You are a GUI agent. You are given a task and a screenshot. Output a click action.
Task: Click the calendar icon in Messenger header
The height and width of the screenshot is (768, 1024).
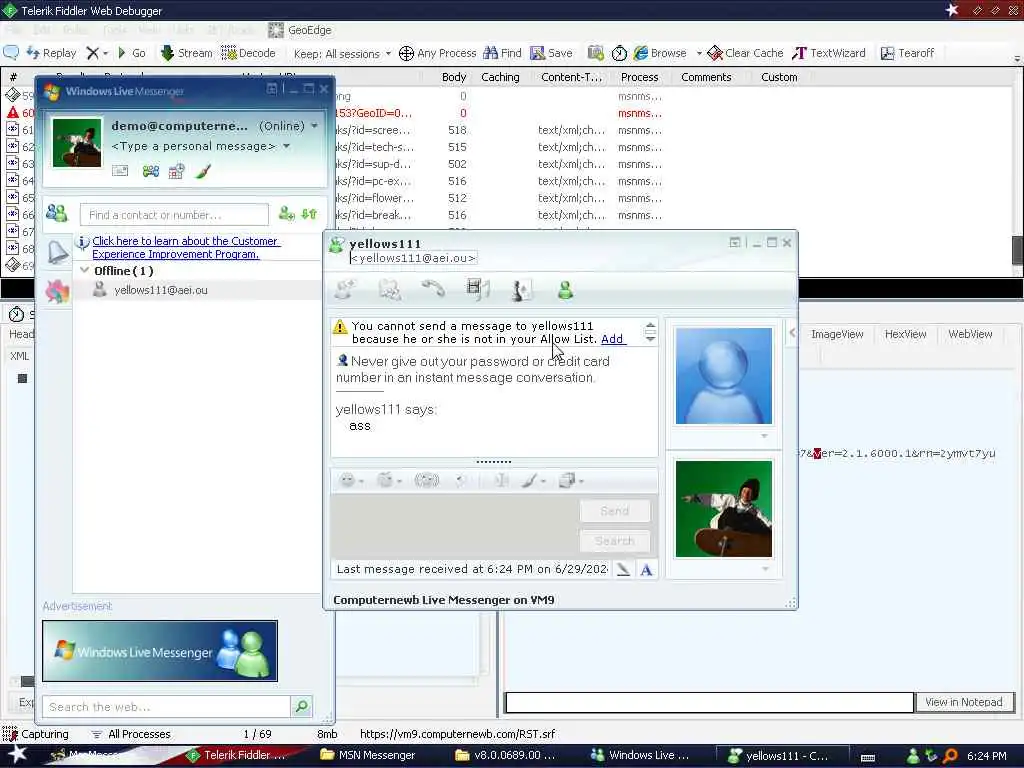[177, 171]
